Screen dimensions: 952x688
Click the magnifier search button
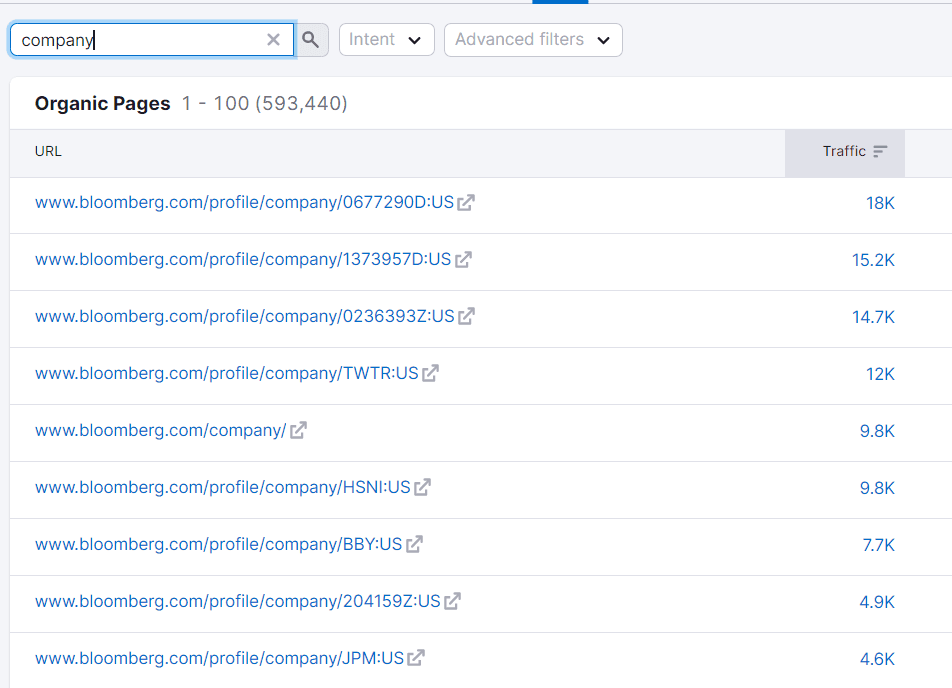click(311, 40)
